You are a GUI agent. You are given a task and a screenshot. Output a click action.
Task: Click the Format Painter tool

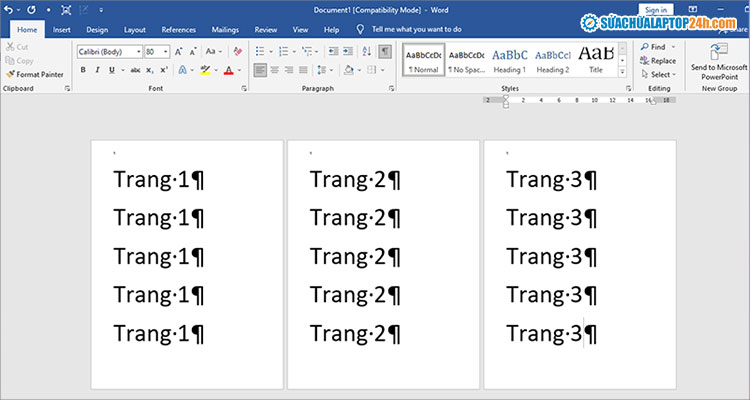(x=36, y=74)
